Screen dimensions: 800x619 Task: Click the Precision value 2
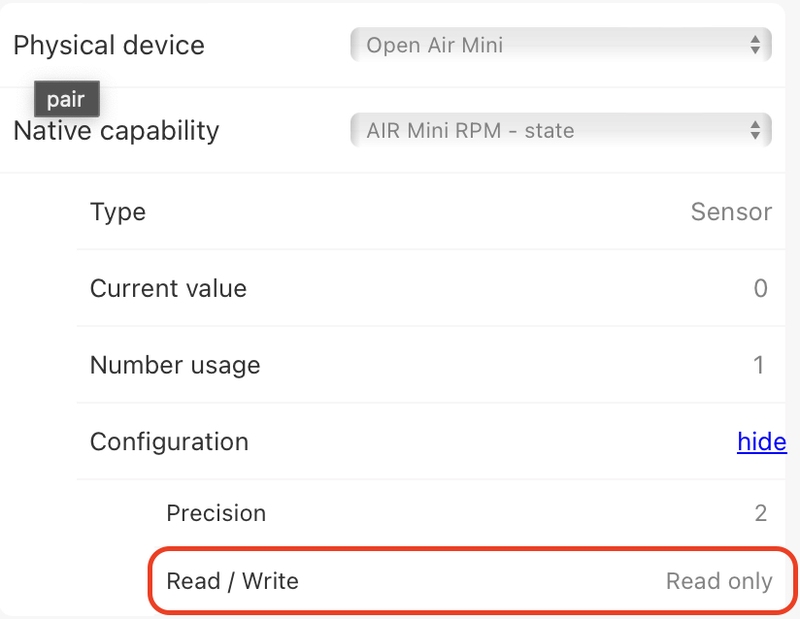pos(760,513)
